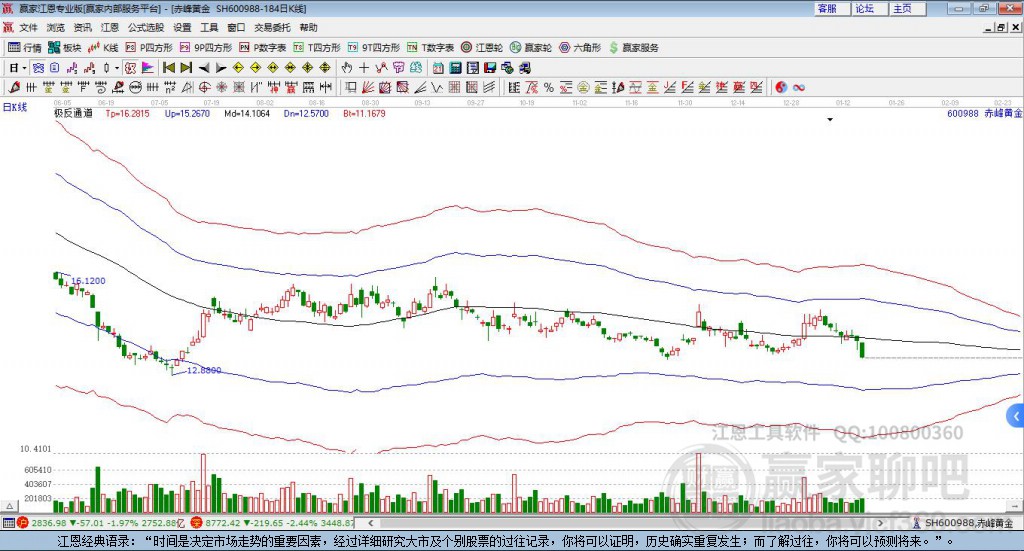This screenshot has width=1024, height=551.
Task: Toggle the pink flag icon
Action: click(x=148, y=68)
